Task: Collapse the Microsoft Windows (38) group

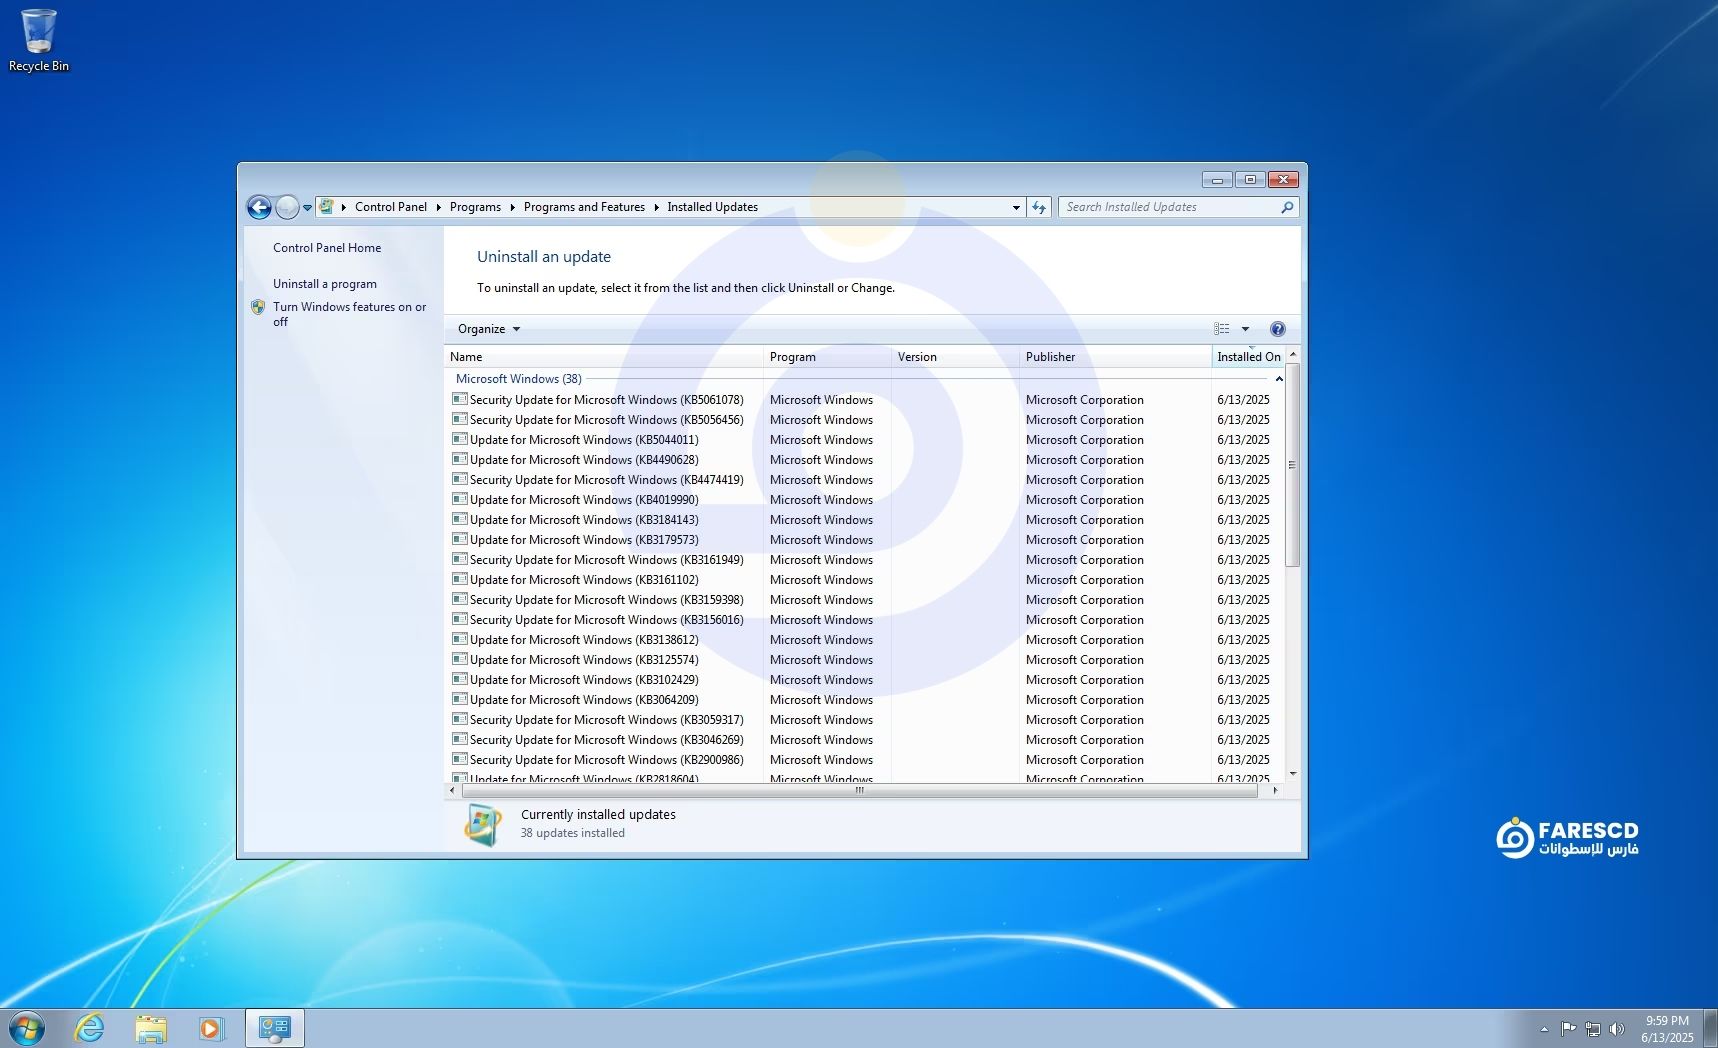Action: click(1278, 379)
